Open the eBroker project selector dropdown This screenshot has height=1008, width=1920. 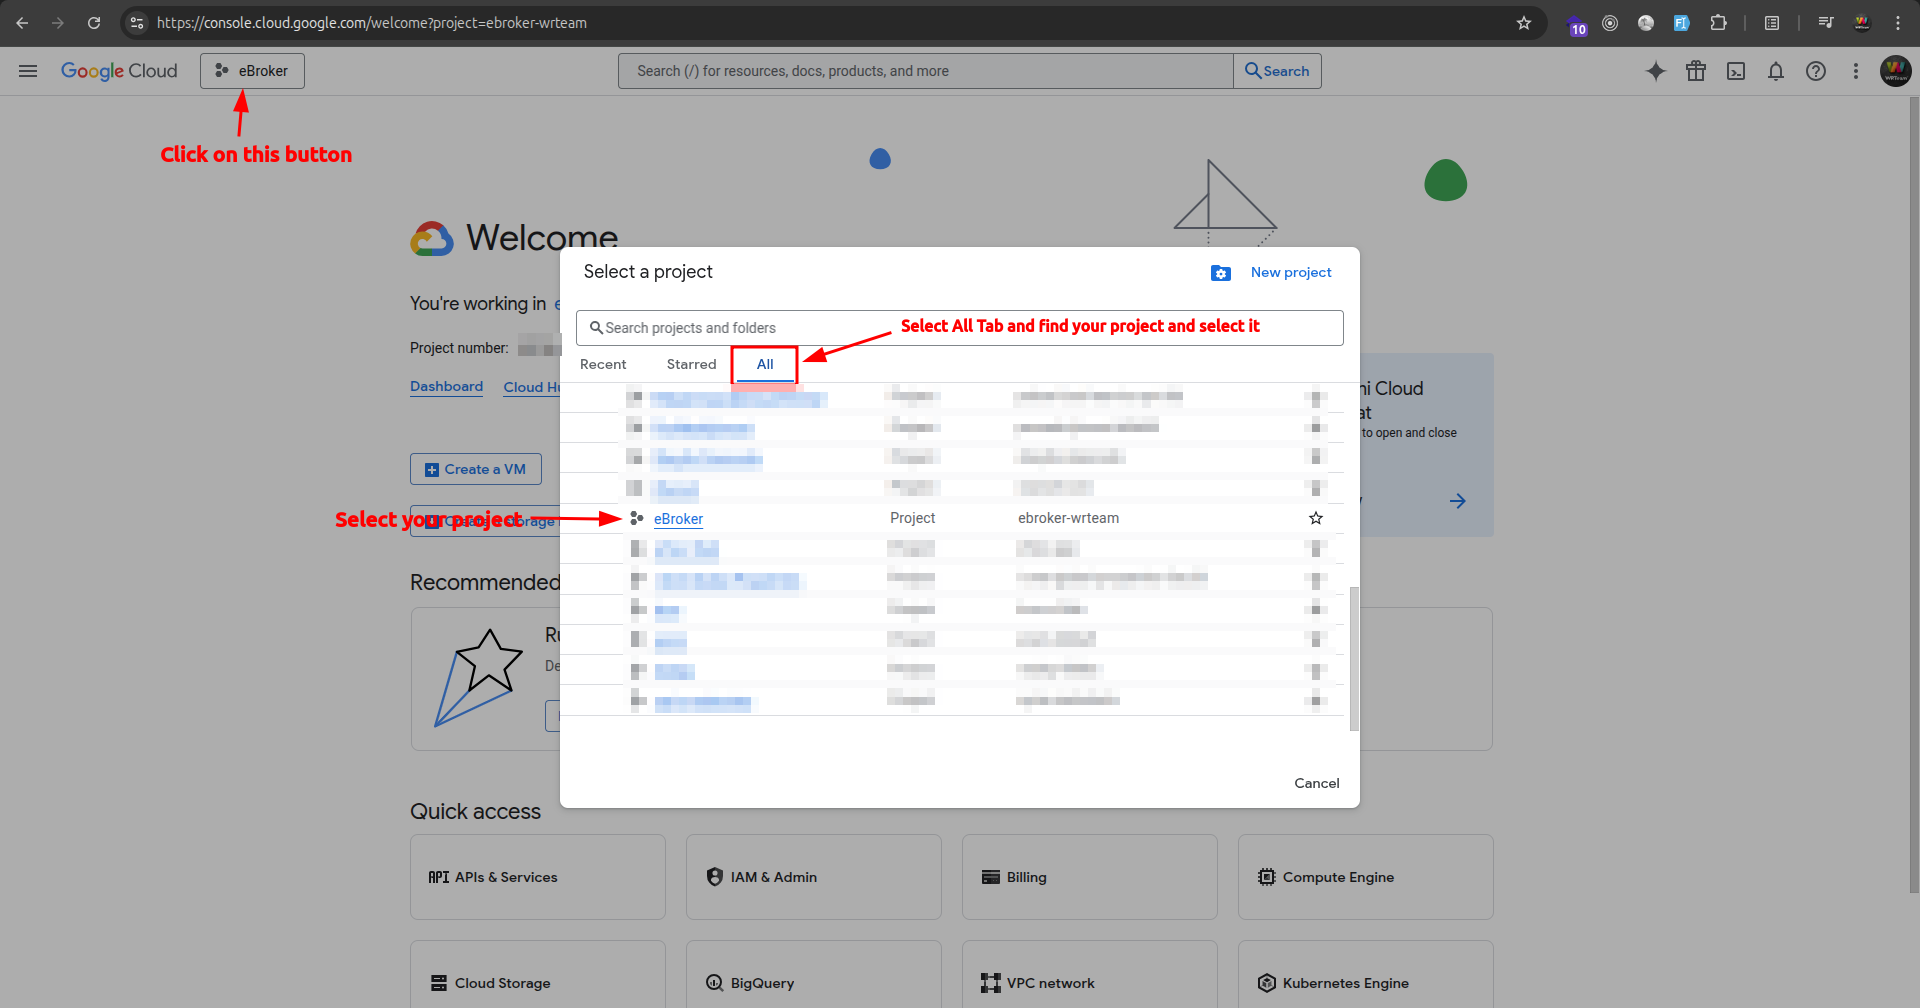click(252, 71)
